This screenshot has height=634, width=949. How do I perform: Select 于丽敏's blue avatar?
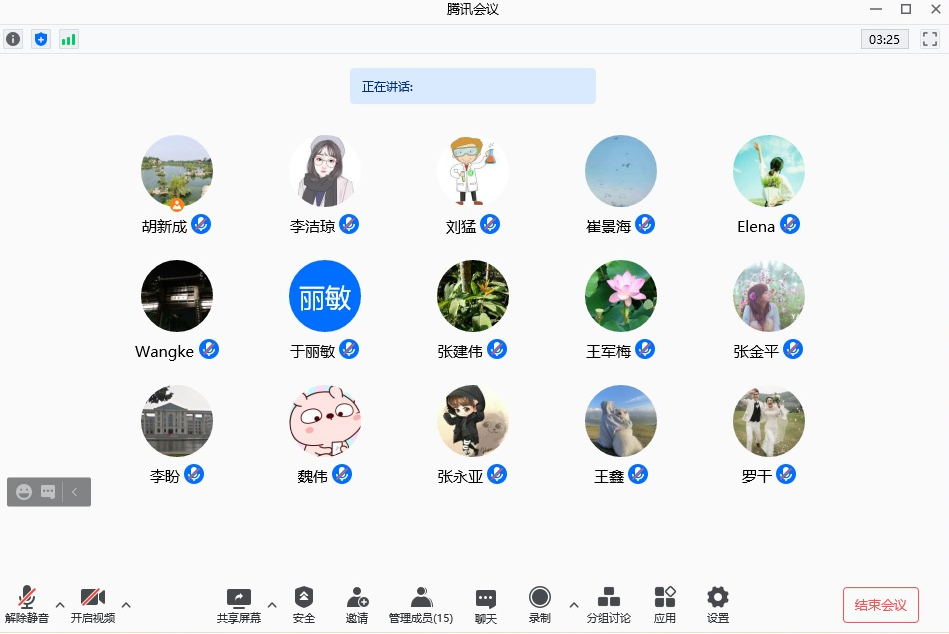click(325, 296)
